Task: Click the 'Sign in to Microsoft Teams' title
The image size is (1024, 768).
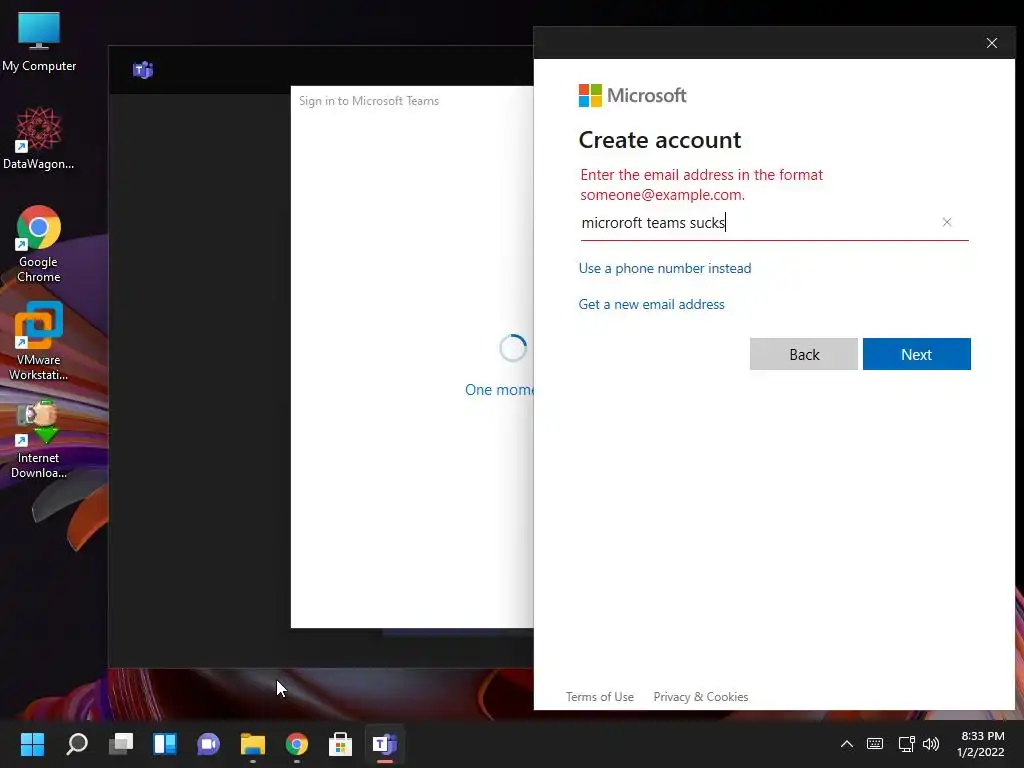Action: 369,101
